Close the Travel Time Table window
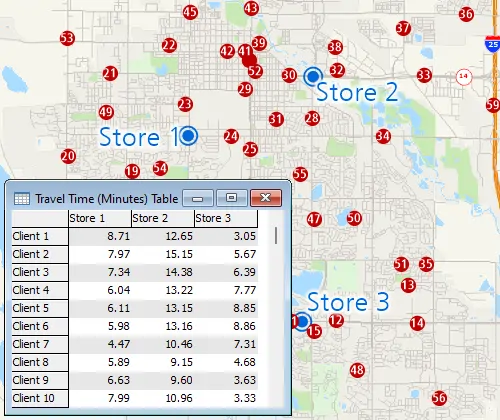Viewport: 500px width, 420px height. coord(266,198)
